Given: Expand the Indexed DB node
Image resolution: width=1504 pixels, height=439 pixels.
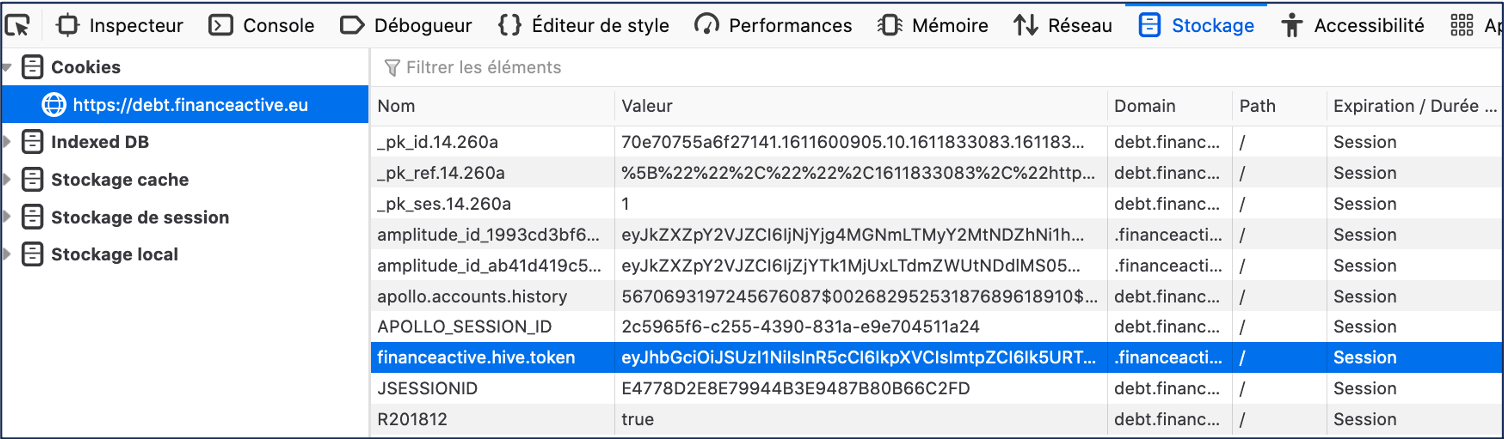Looking at the screenshot, I should [8, 143].
